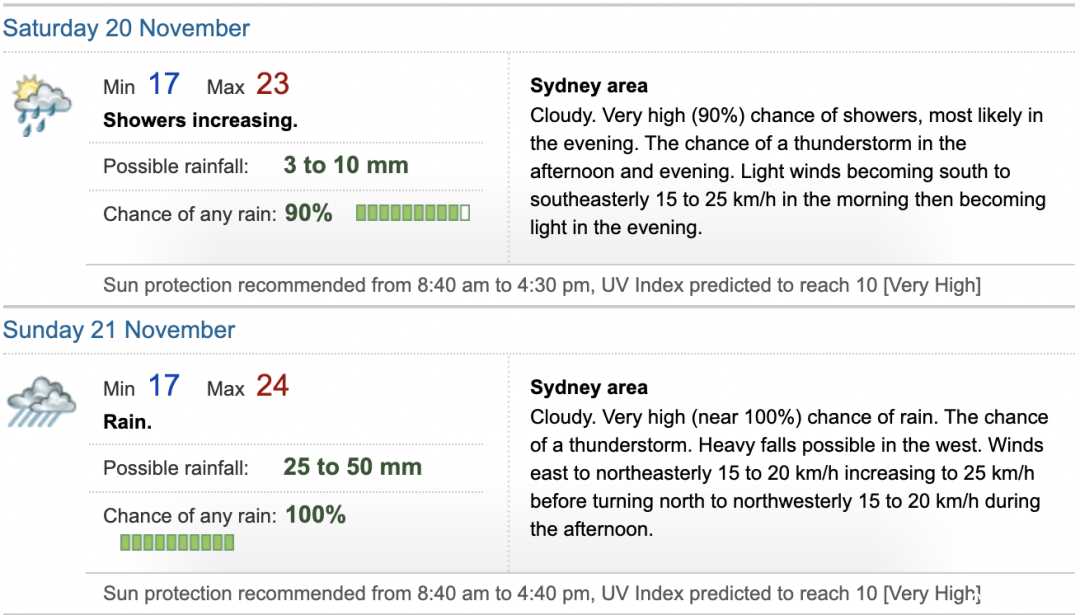Click Sunday minimum temperature 17
This screenshot has width=1080, height=615.
[x=164, y=386]
